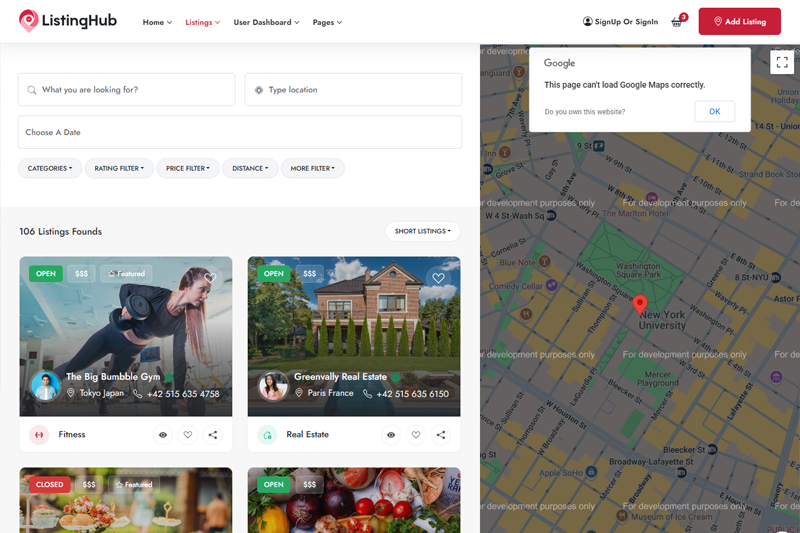Screen dimensions: 800x533
Task: Save the Fitness listing with heart button
Action: (x=188, y=435)
